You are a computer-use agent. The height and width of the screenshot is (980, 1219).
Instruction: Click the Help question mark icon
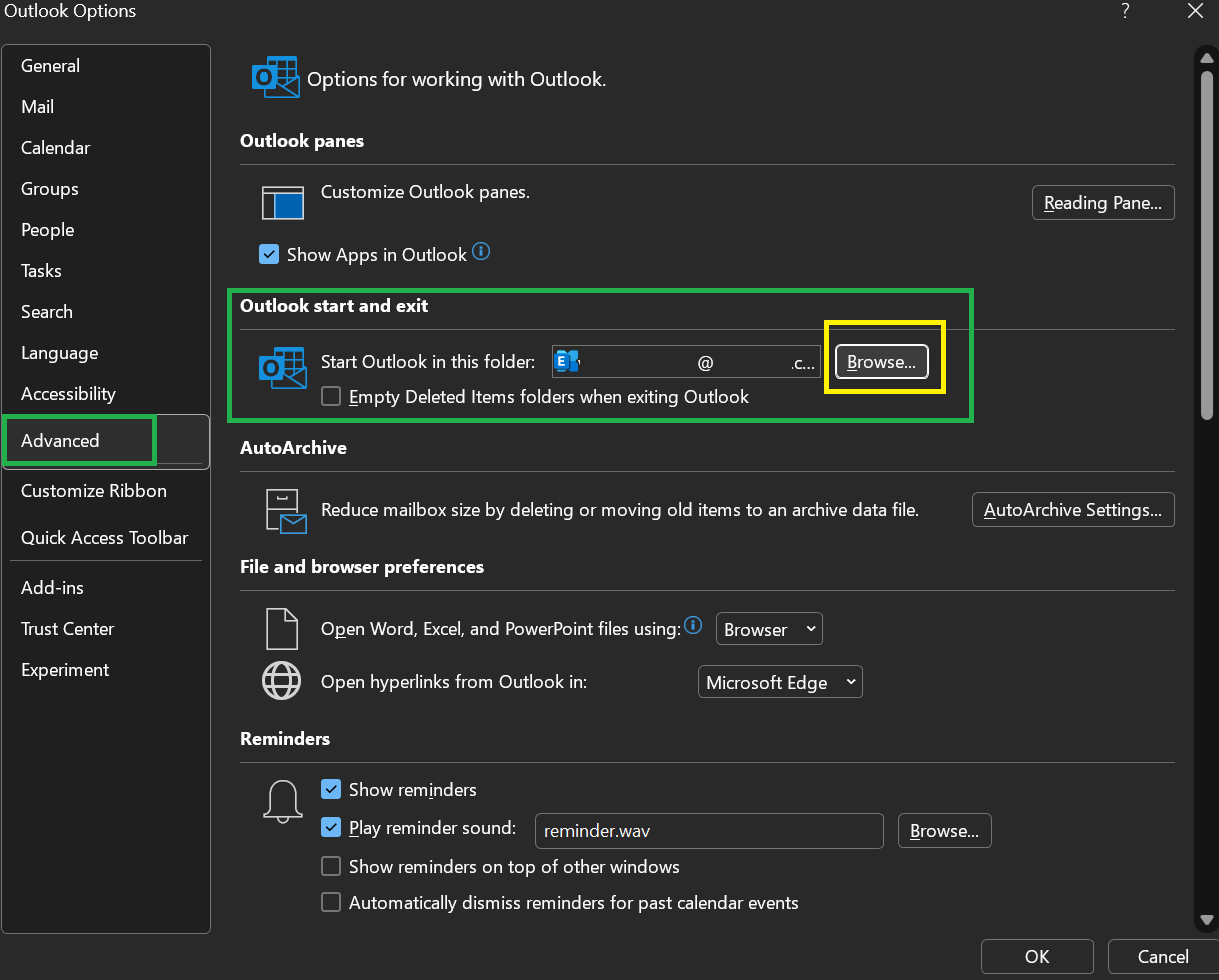click(x=1124, y=11)
